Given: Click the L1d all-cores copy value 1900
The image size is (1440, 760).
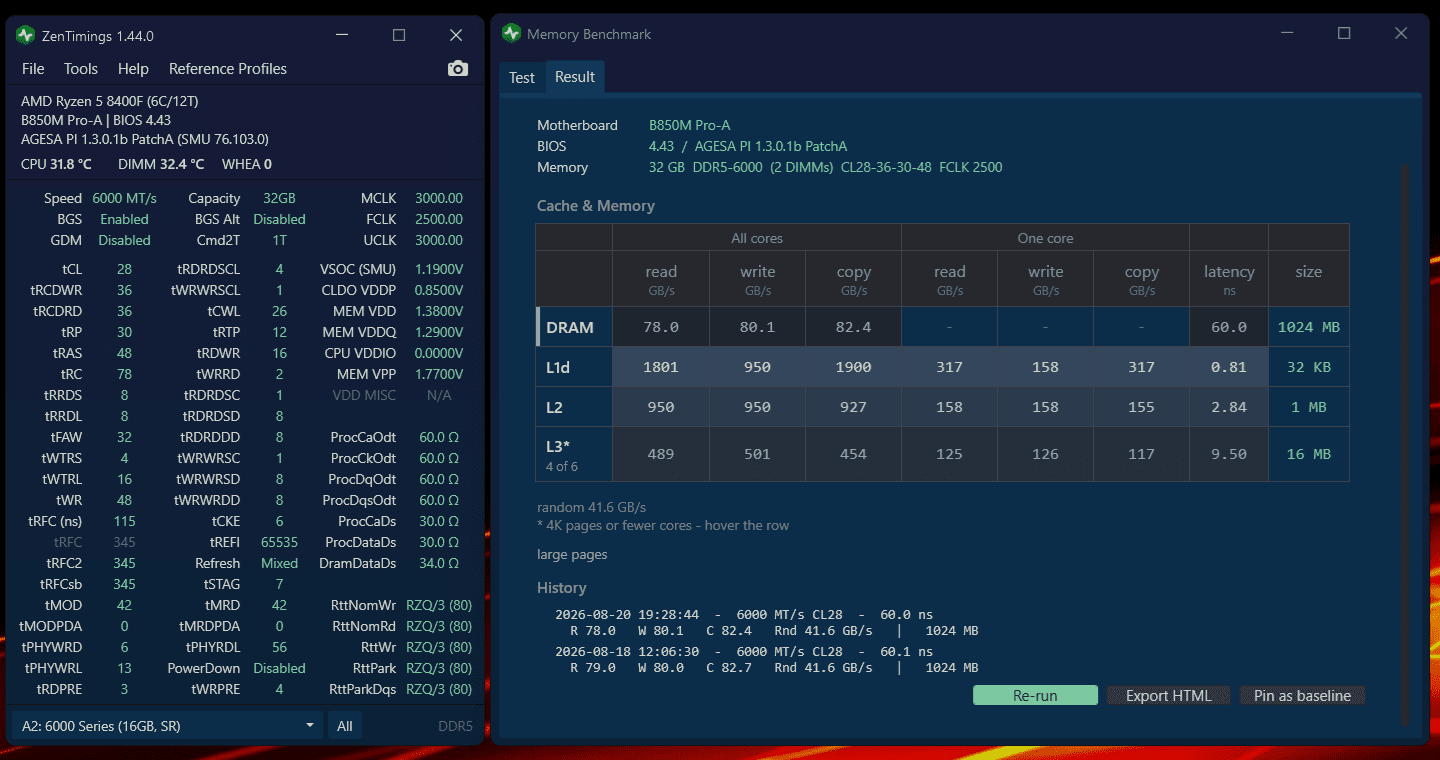Looking at the screenshot, I should 853,367.
